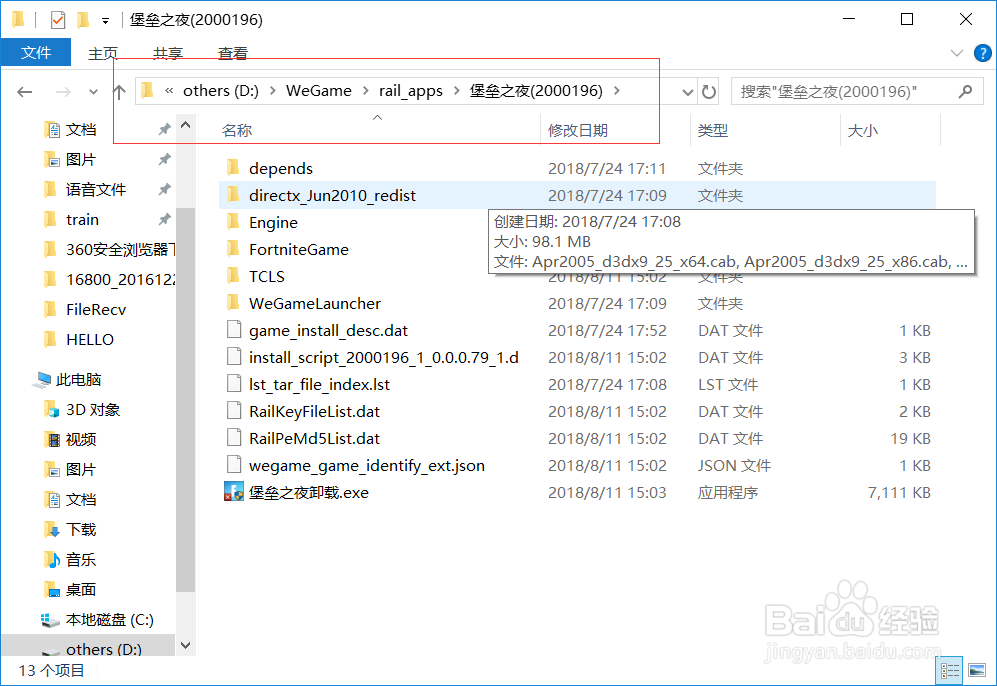The width and height of the screenshot is (997, 686).
Task: Select the WeGameLauncher folder
Action: tap(315, 303)
